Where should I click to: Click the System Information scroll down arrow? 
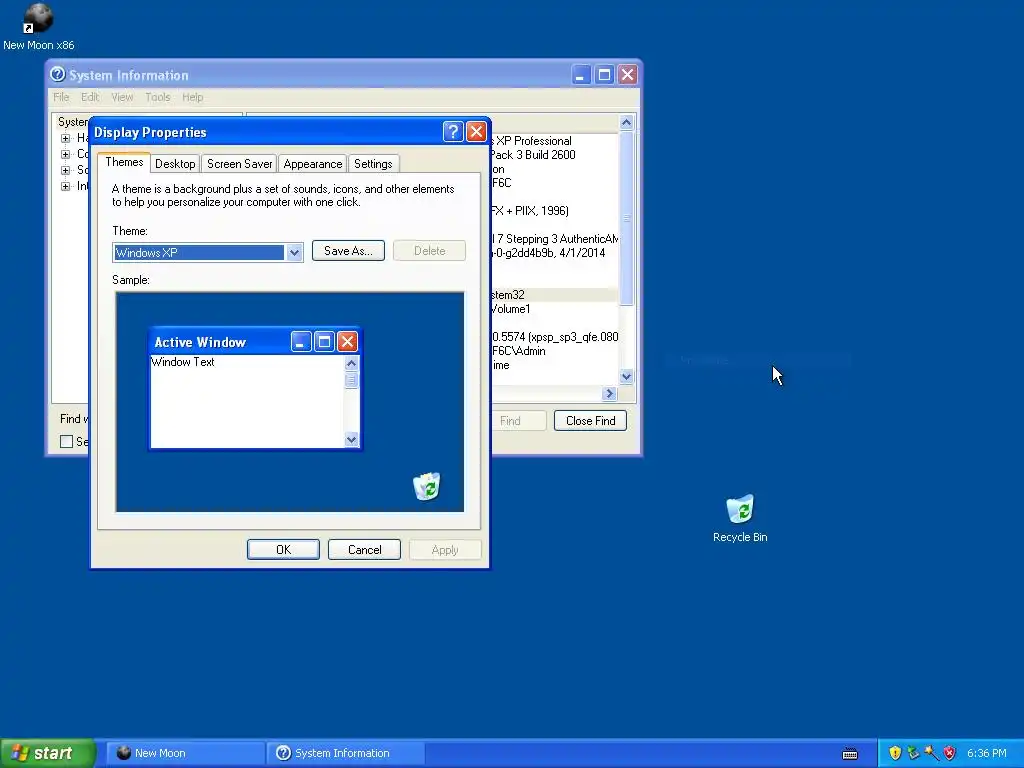(626, 376)
